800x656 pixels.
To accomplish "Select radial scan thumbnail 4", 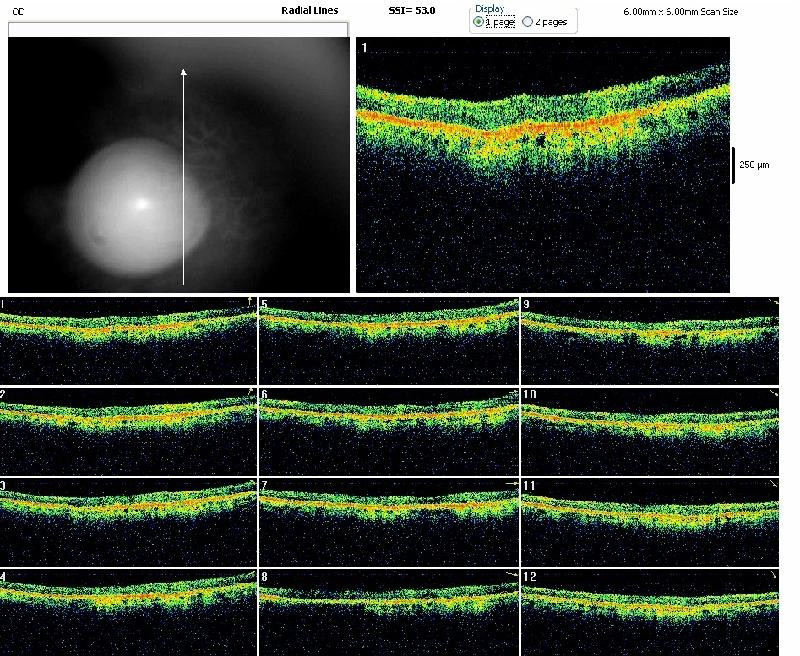I will coord(128,612).
